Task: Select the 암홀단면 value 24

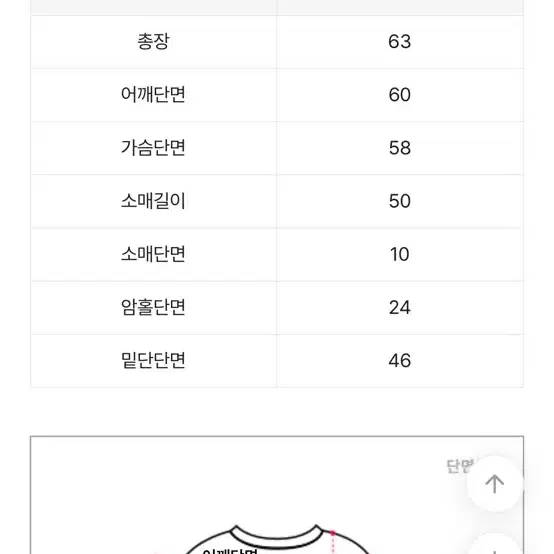Action: click(400, 307)
